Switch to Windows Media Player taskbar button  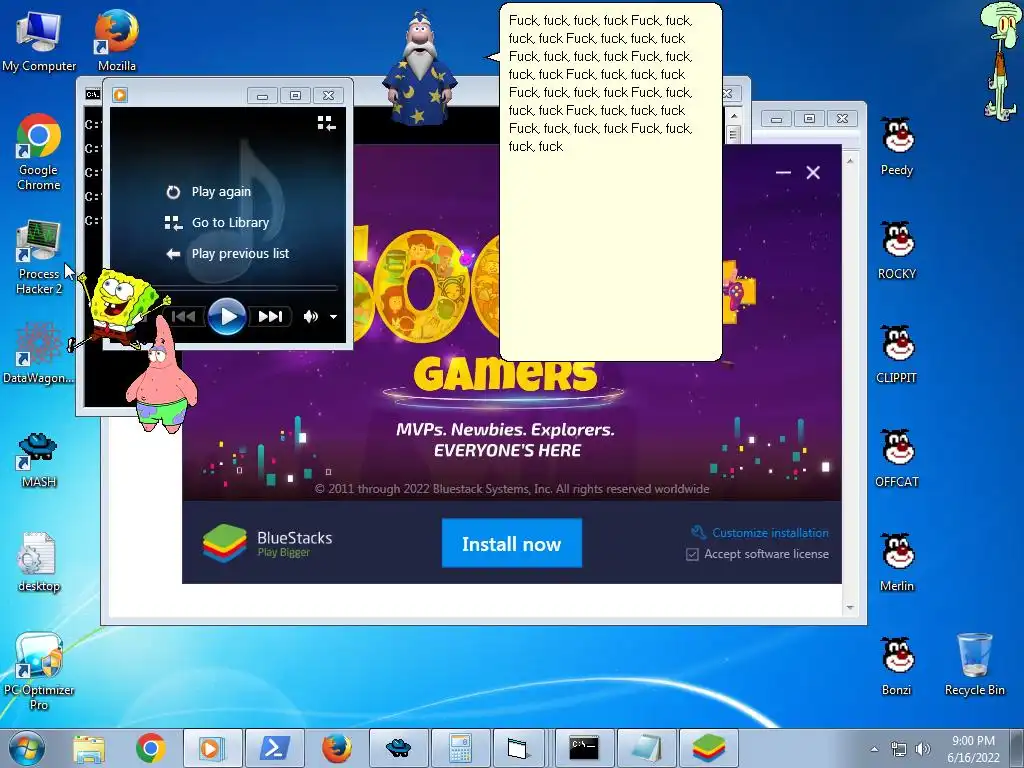(212, 748)
